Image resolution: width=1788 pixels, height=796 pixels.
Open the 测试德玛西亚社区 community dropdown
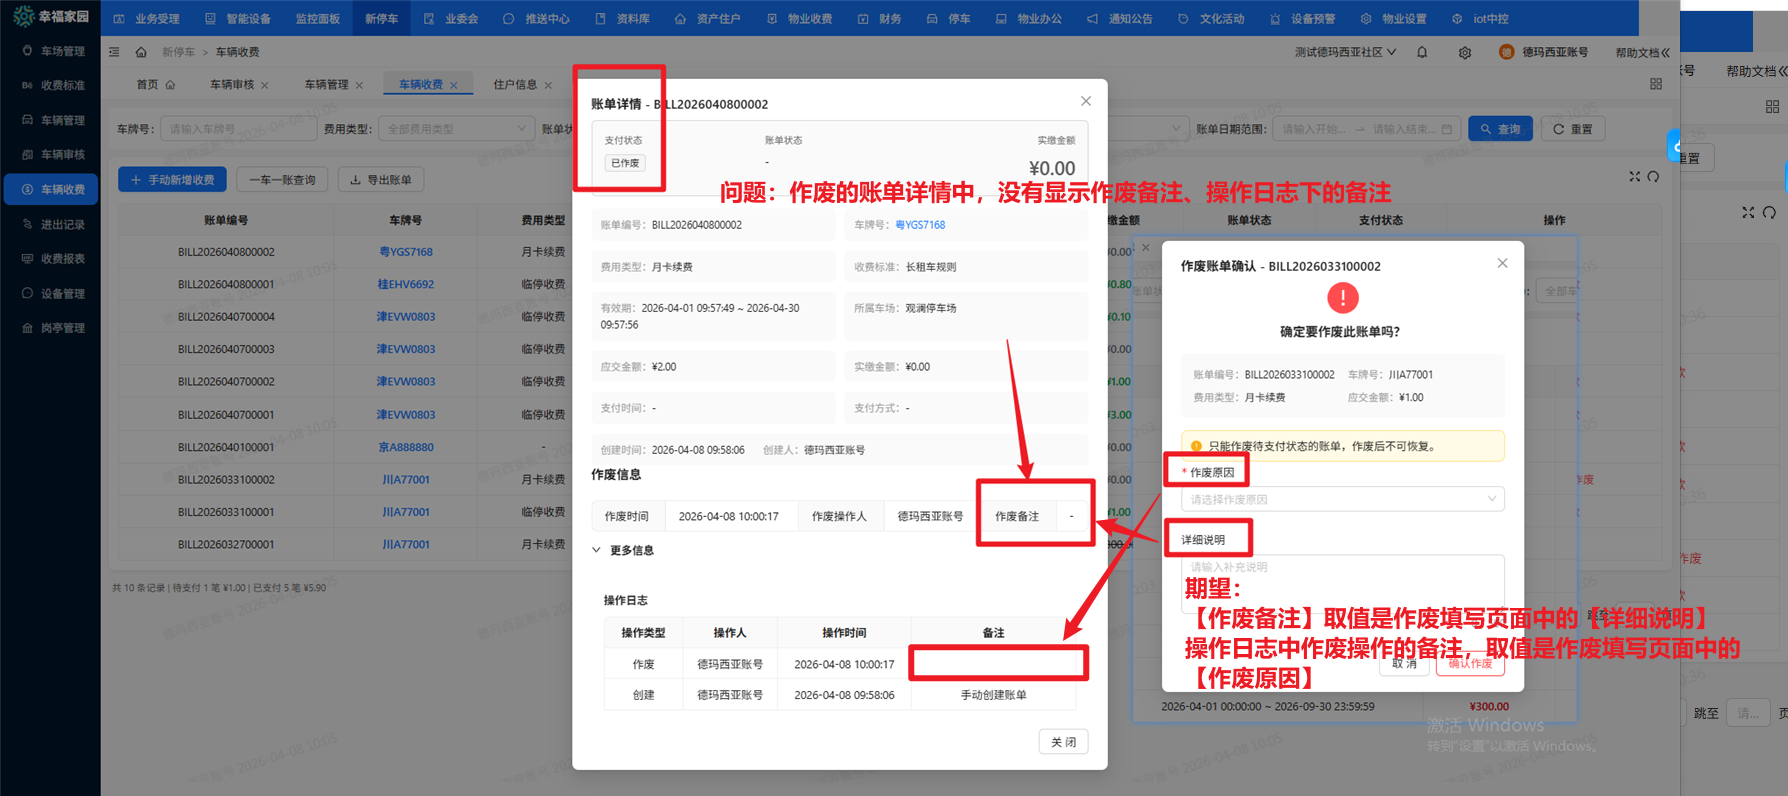(1345, 52)
